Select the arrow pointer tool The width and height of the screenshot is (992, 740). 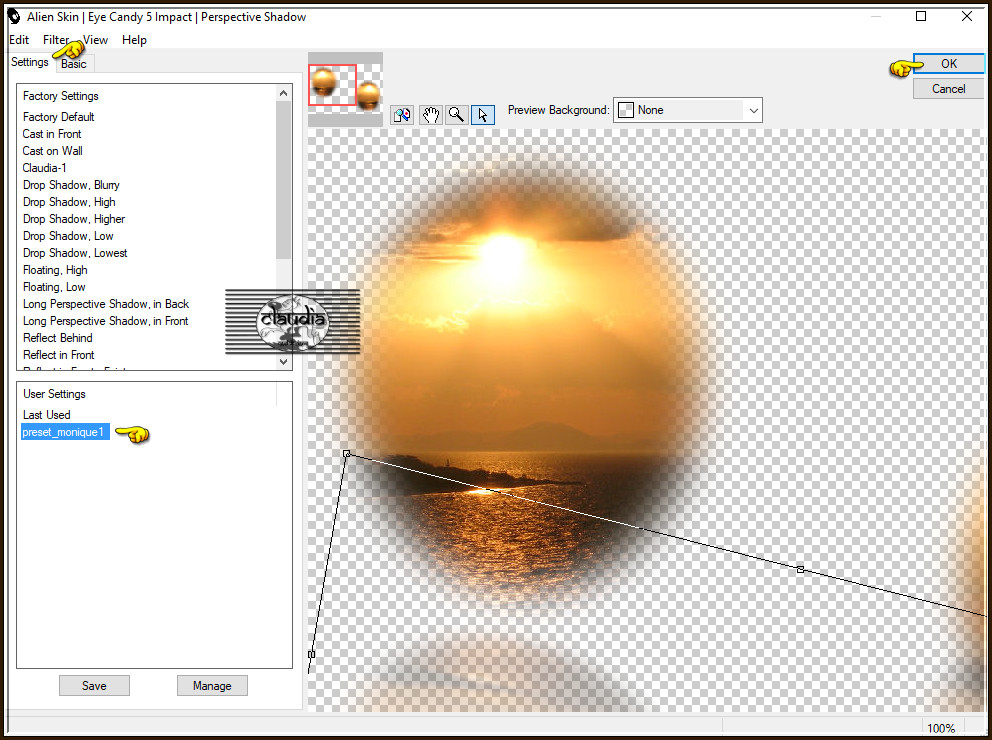[x=483, y=114]
